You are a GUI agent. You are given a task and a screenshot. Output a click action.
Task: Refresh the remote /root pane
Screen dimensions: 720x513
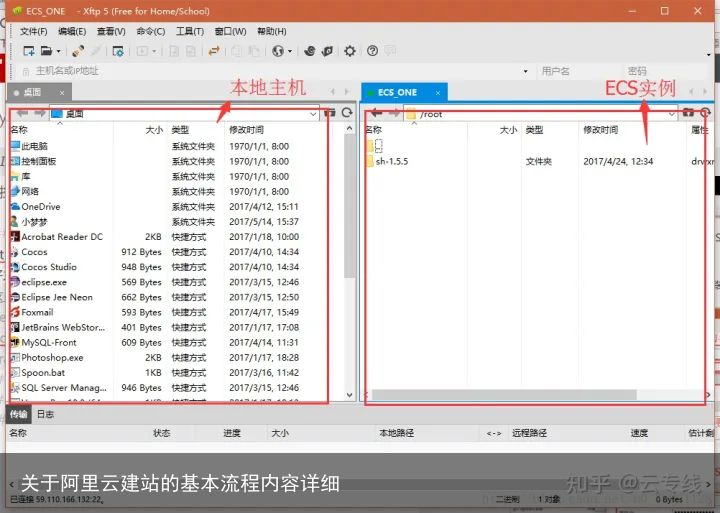click(705, 112)
